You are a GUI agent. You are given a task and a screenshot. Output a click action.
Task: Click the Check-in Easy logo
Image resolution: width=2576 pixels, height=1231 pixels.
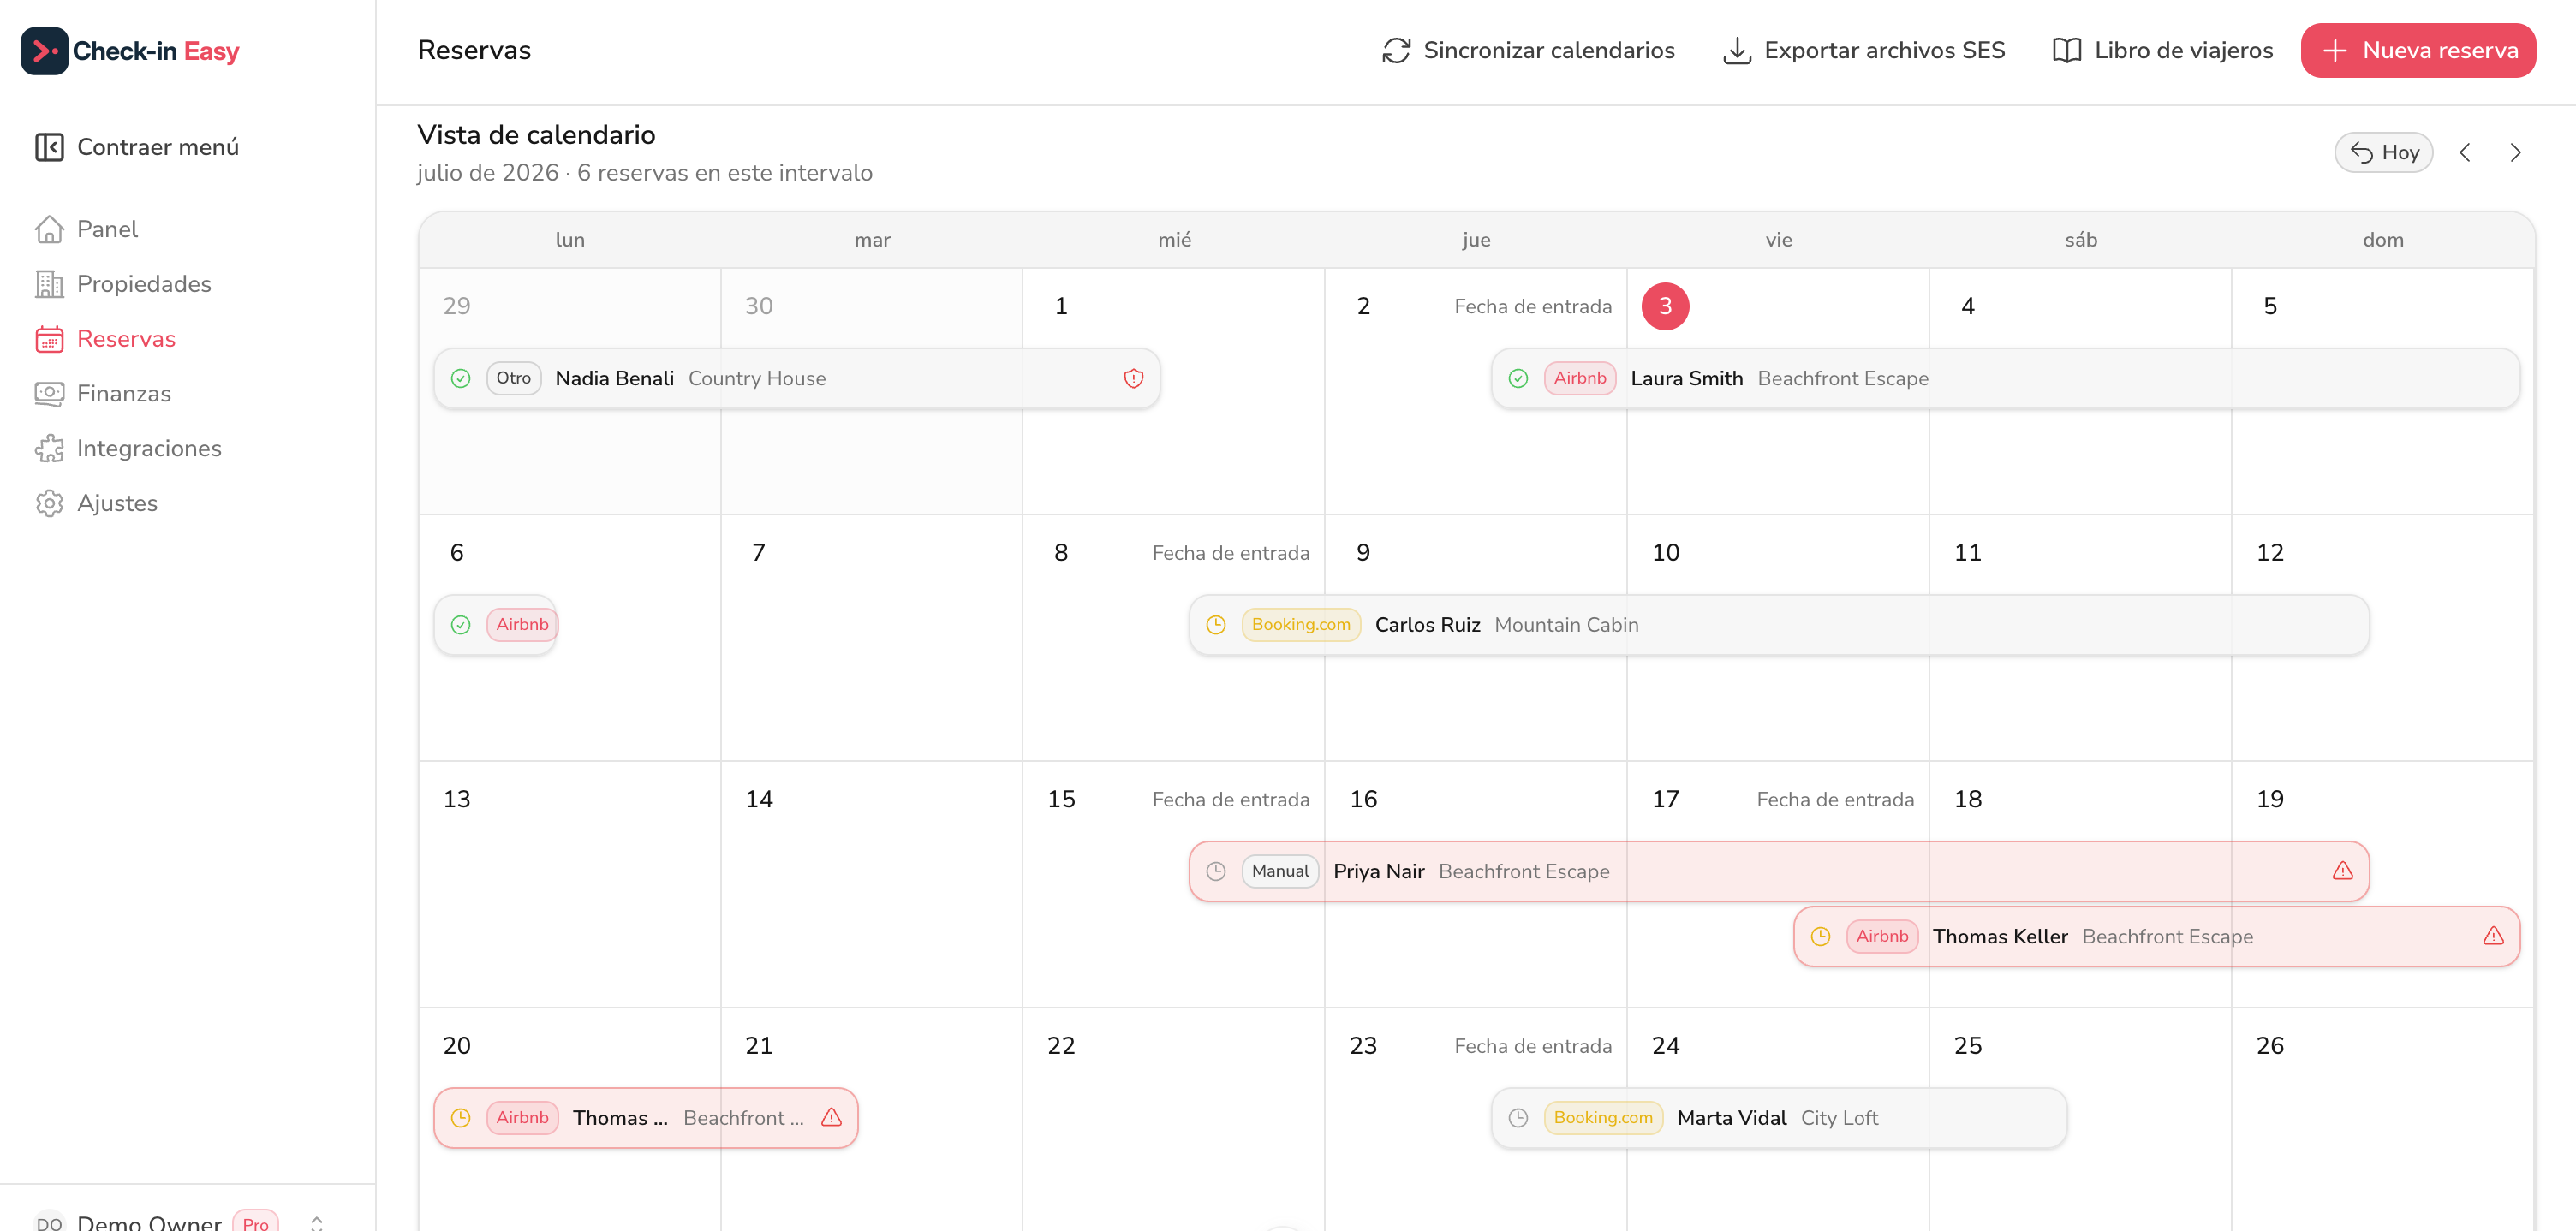click(x=130, y=51)
